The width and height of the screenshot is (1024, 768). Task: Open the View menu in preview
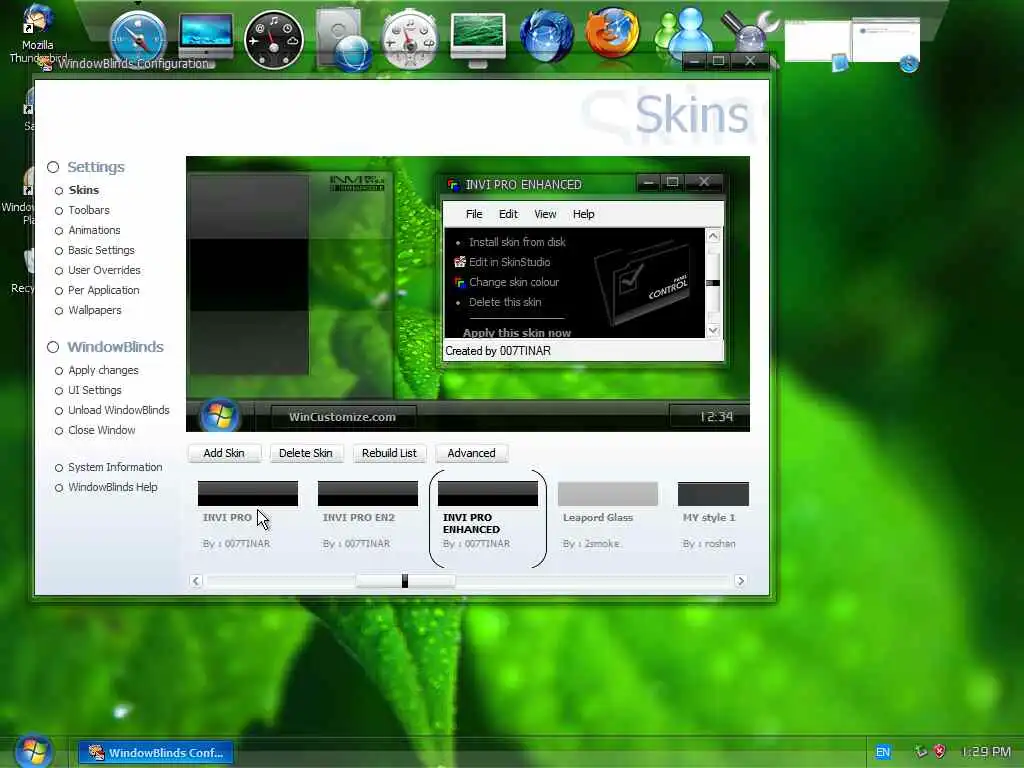coord(545,214)
